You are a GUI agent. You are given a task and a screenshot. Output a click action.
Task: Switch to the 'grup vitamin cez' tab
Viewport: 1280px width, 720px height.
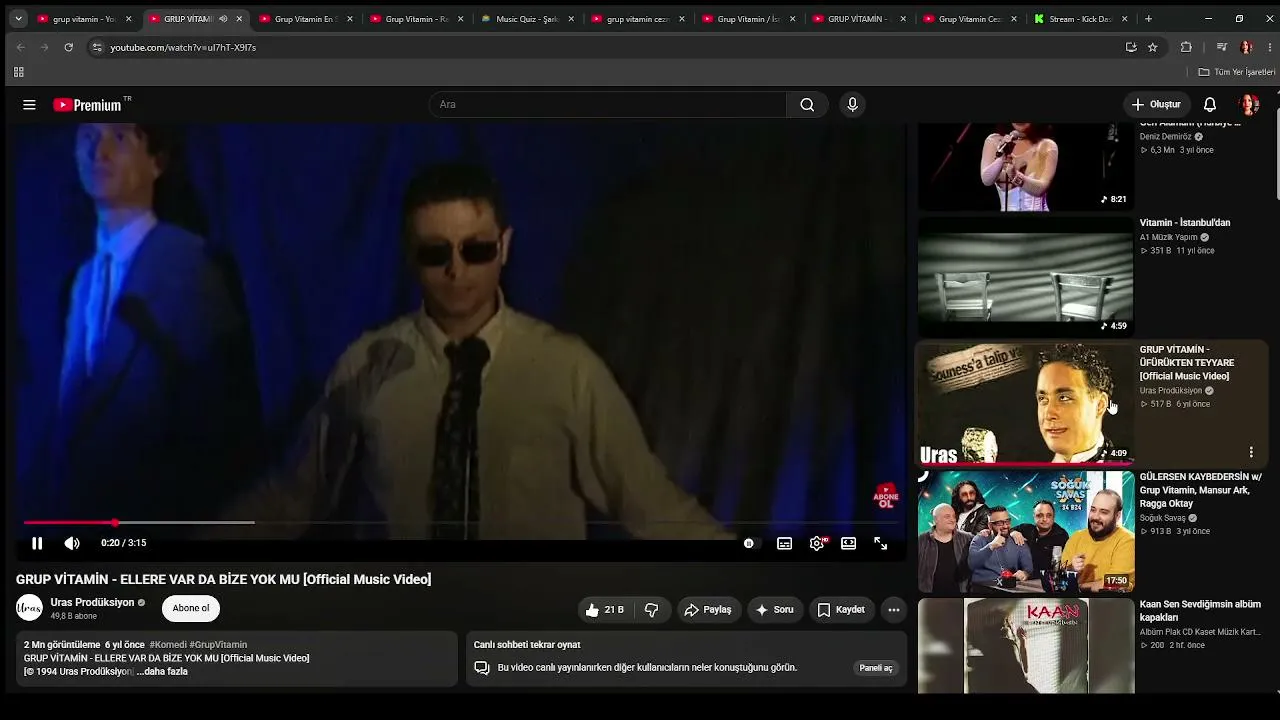[638, 19]
